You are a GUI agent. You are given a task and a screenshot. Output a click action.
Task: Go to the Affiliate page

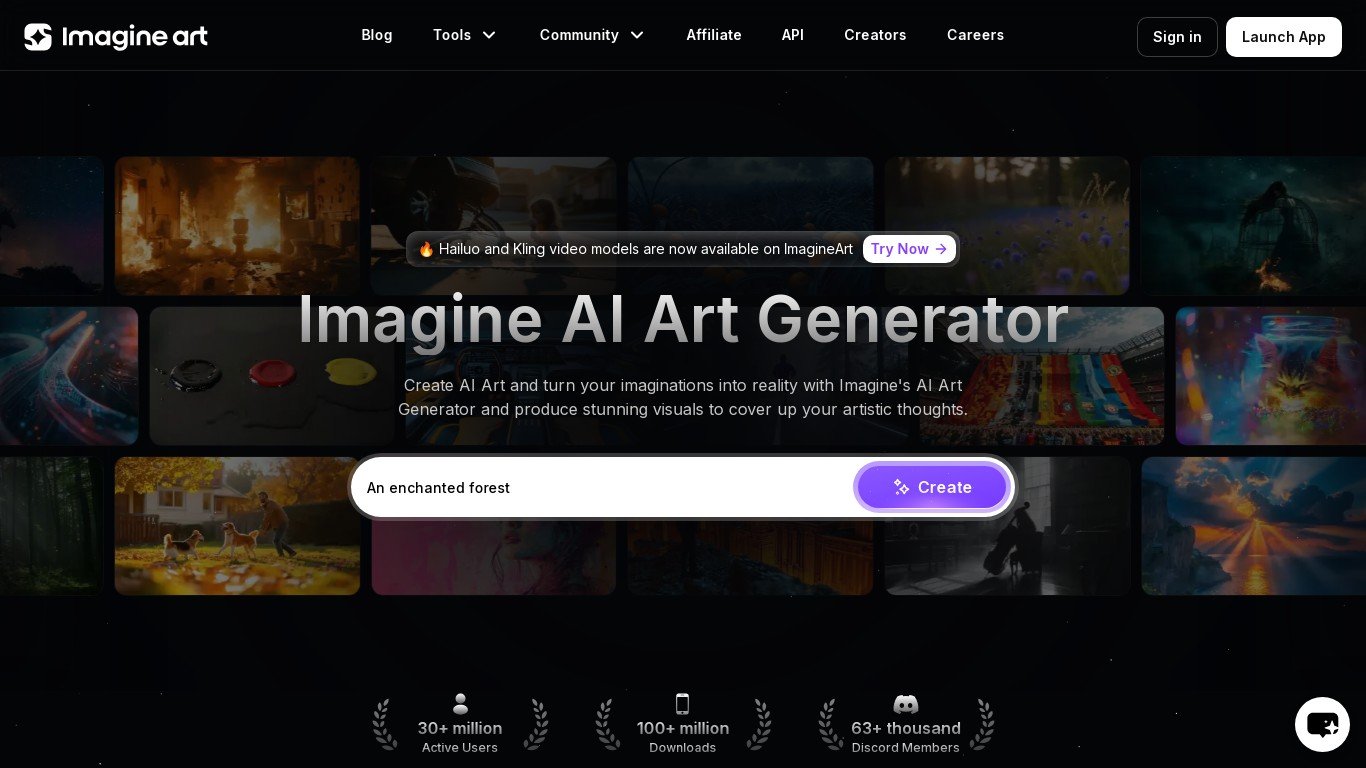714,35
